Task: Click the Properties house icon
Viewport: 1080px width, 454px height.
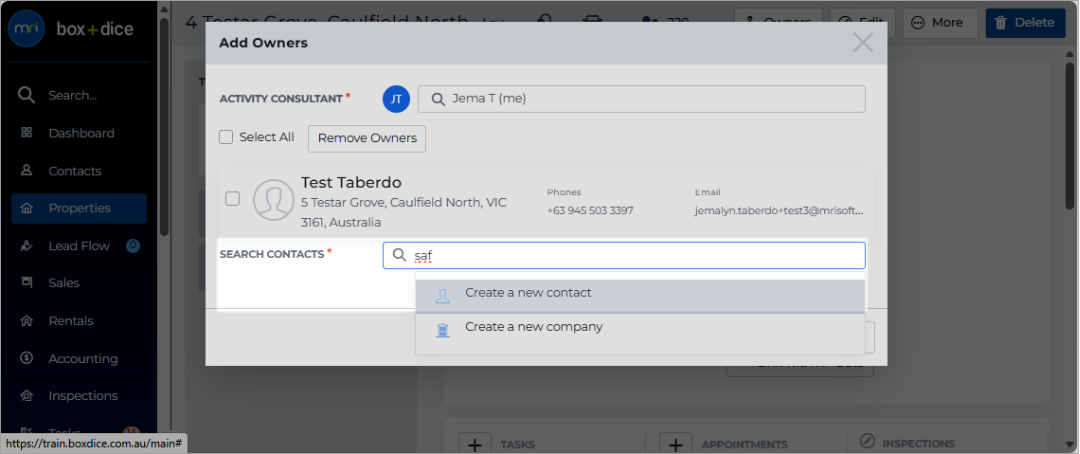Action: click(27, 208)
